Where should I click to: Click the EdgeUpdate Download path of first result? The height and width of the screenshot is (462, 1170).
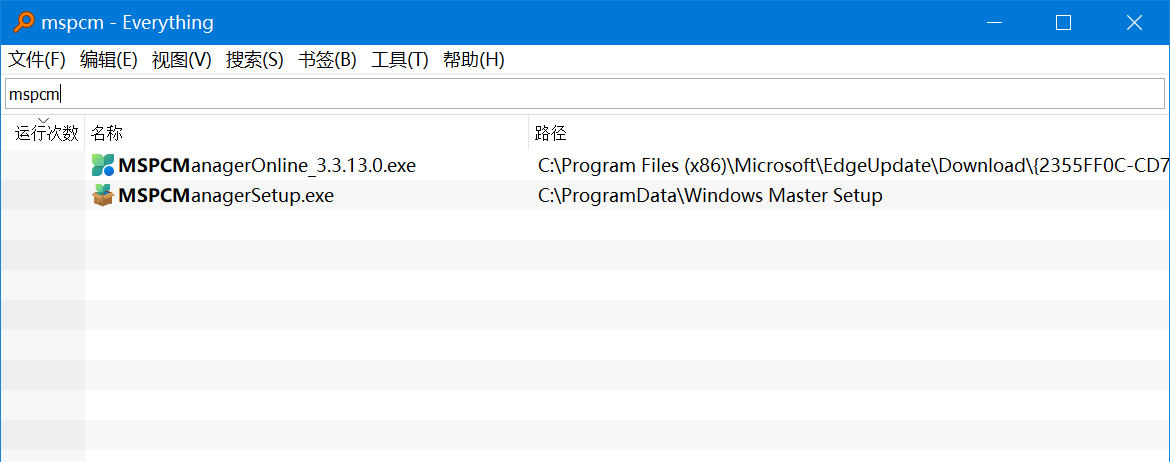850,165
